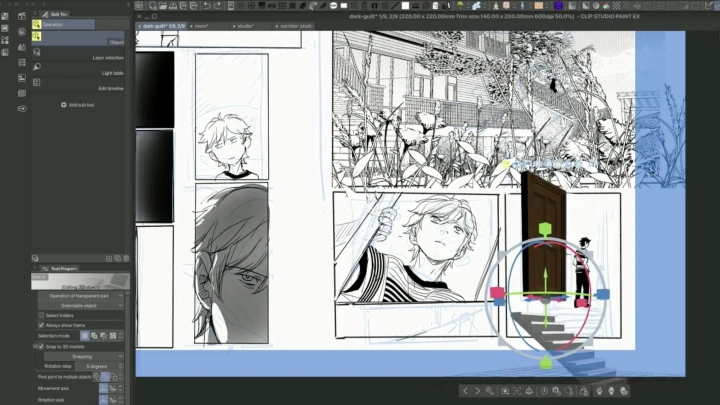
Task: Click the green top handle of 3D manipulator
Action: (x=545, y=229)
